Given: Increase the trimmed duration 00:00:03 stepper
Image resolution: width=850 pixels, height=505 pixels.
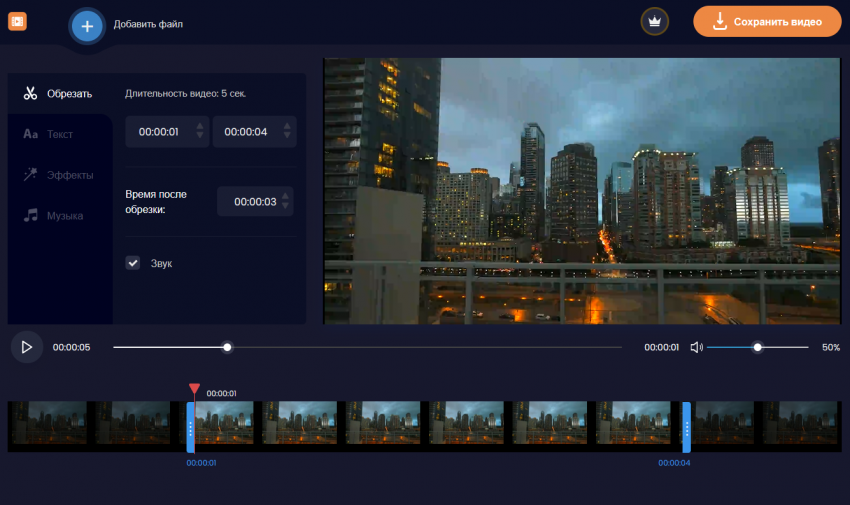Looking at the screenshot, I should pos(285,196).
